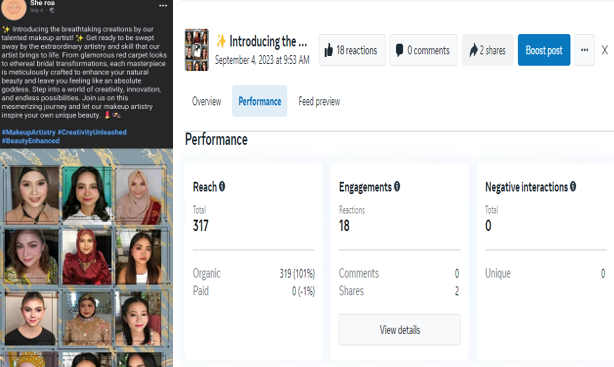
Task: Open the Feed preview tab
Action: click(x=319, y=101)
